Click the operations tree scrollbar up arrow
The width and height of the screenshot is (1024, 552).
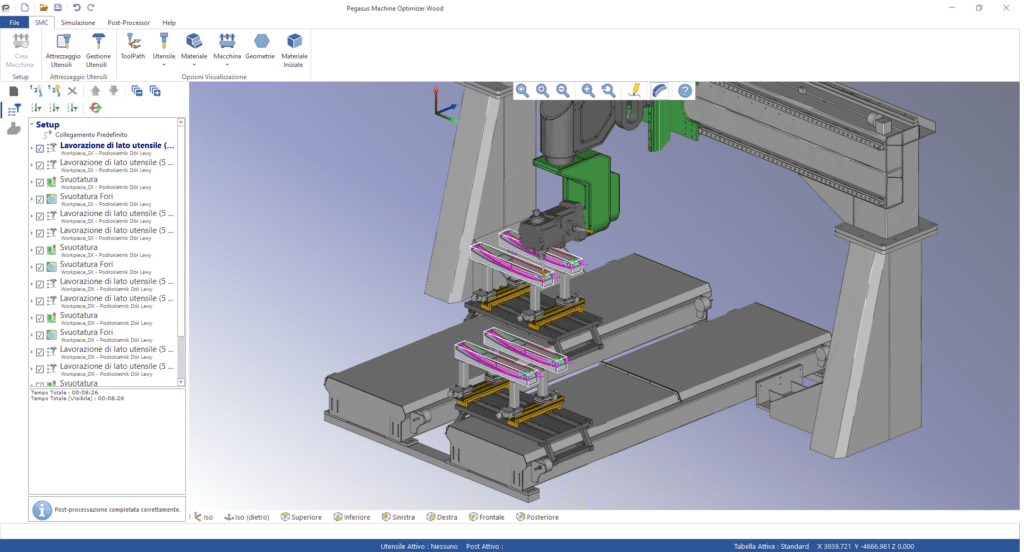[181, 122]
